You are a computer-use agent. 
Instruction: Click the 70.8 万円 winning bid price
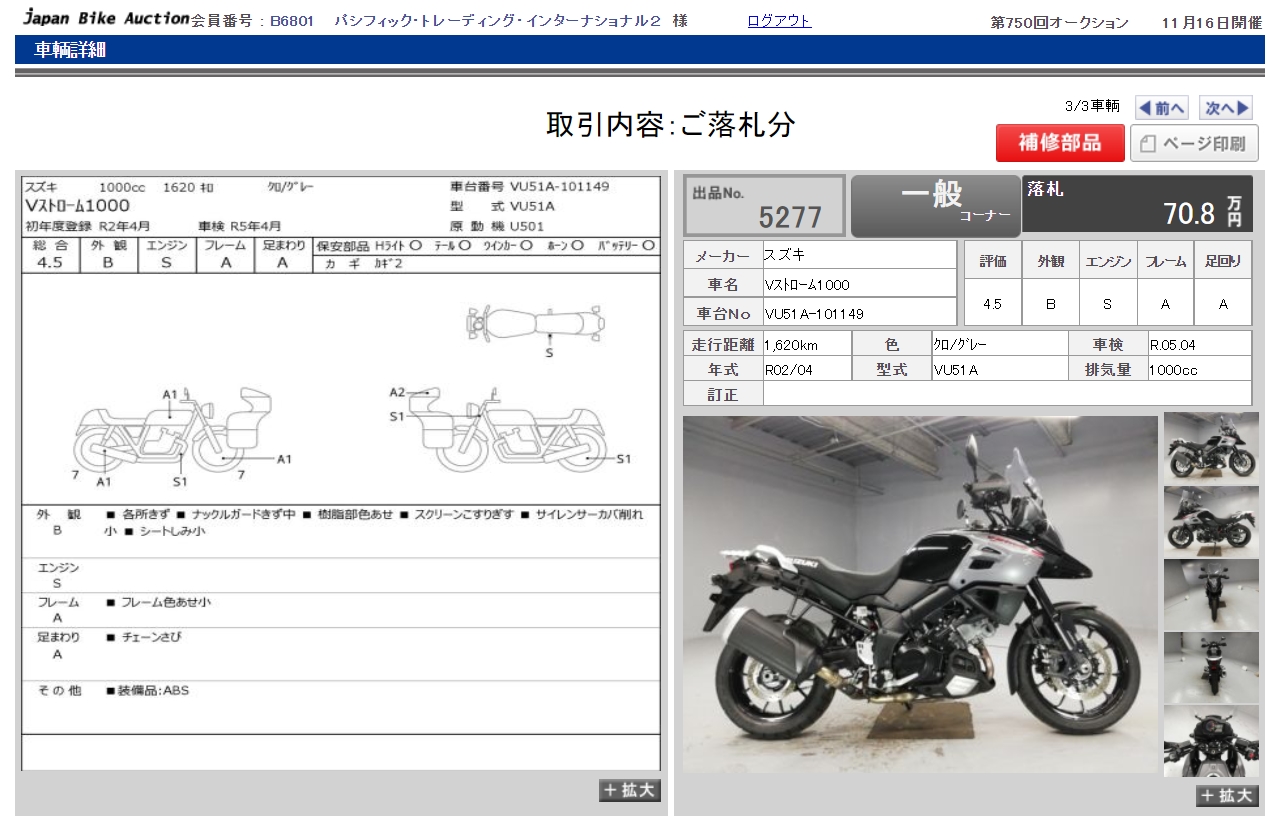[1203, 211]
